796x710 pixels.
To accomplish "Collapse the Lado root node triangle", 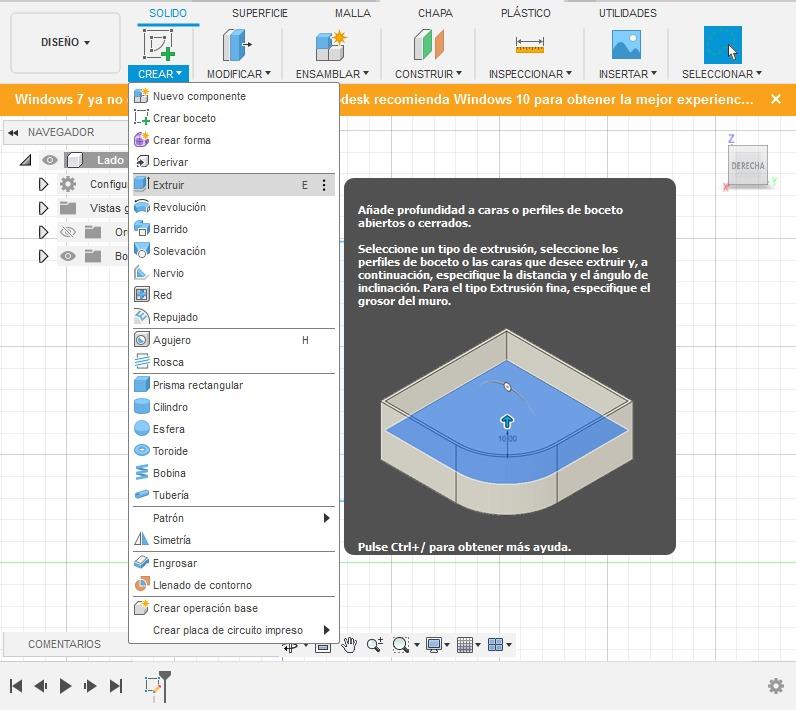I will pyautogui.click(x=25, y=160).
